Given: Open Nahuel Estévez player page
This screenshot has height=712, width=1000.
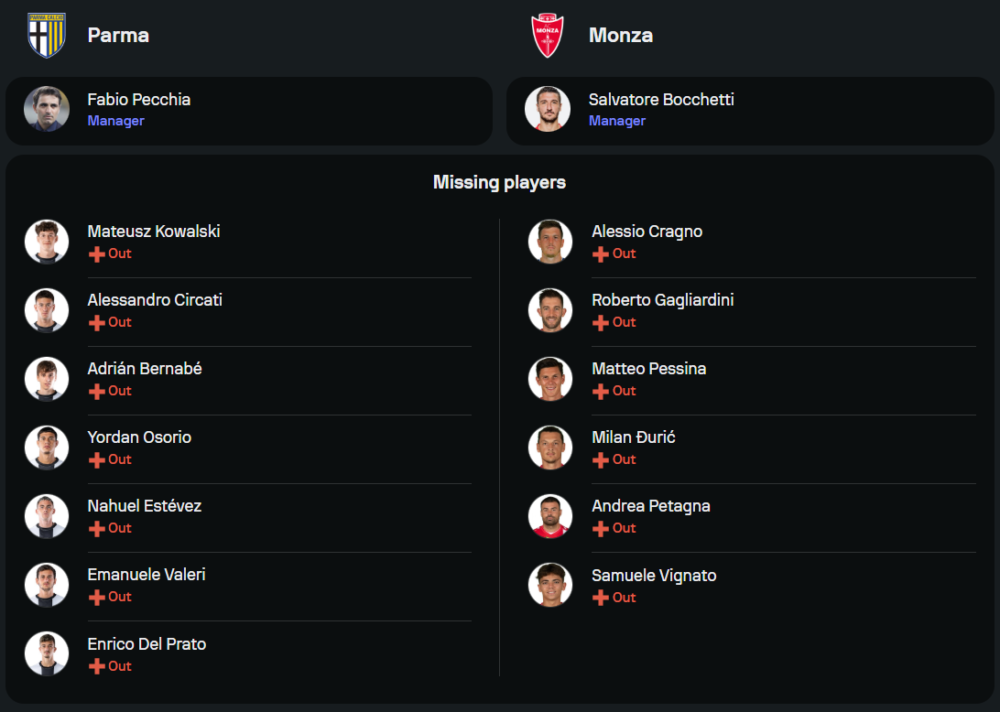Looking at the screenshot, I should pyautogui.click(x=144, y=506).
